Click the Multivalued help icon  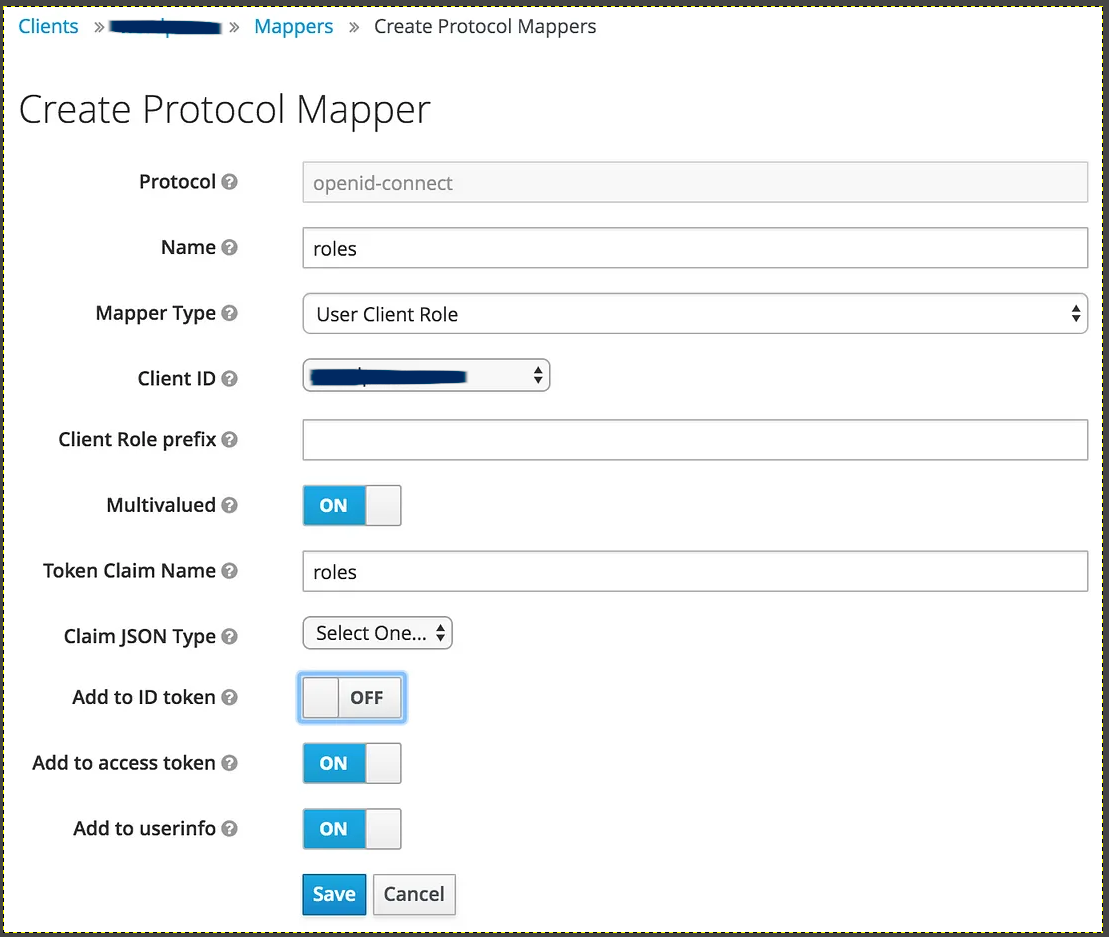[x=230, y=505]
